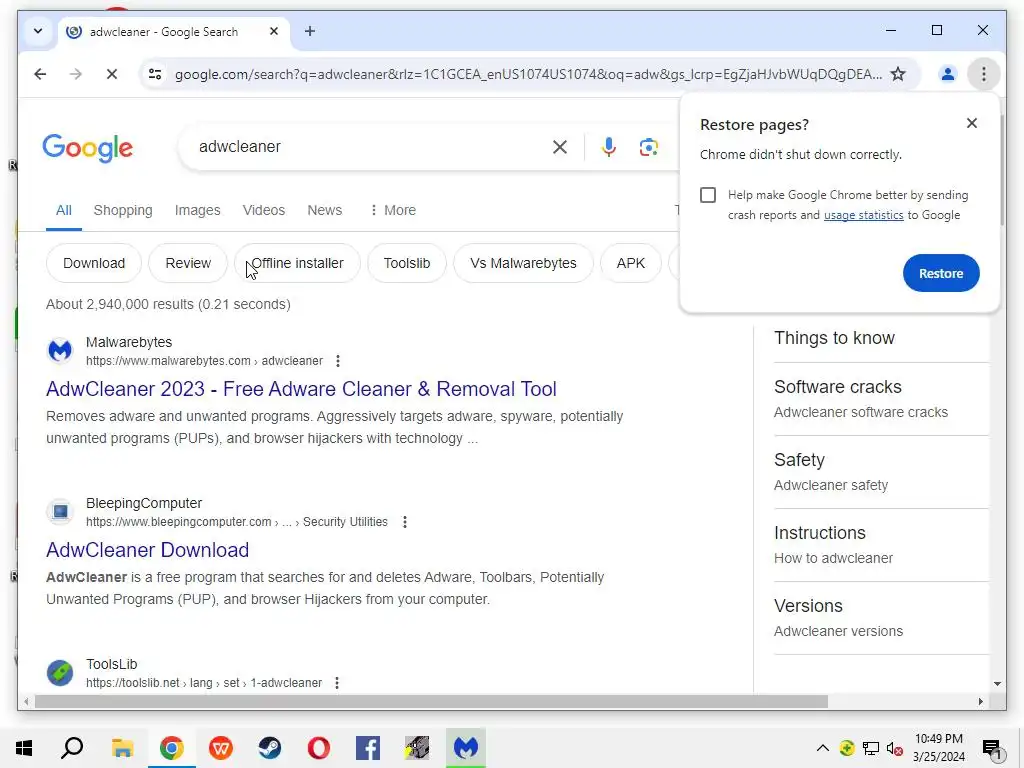Image resolution: width=1024 pixels, height=768 pixels.
Task: Open notification center icon
Action: (992, 748)
